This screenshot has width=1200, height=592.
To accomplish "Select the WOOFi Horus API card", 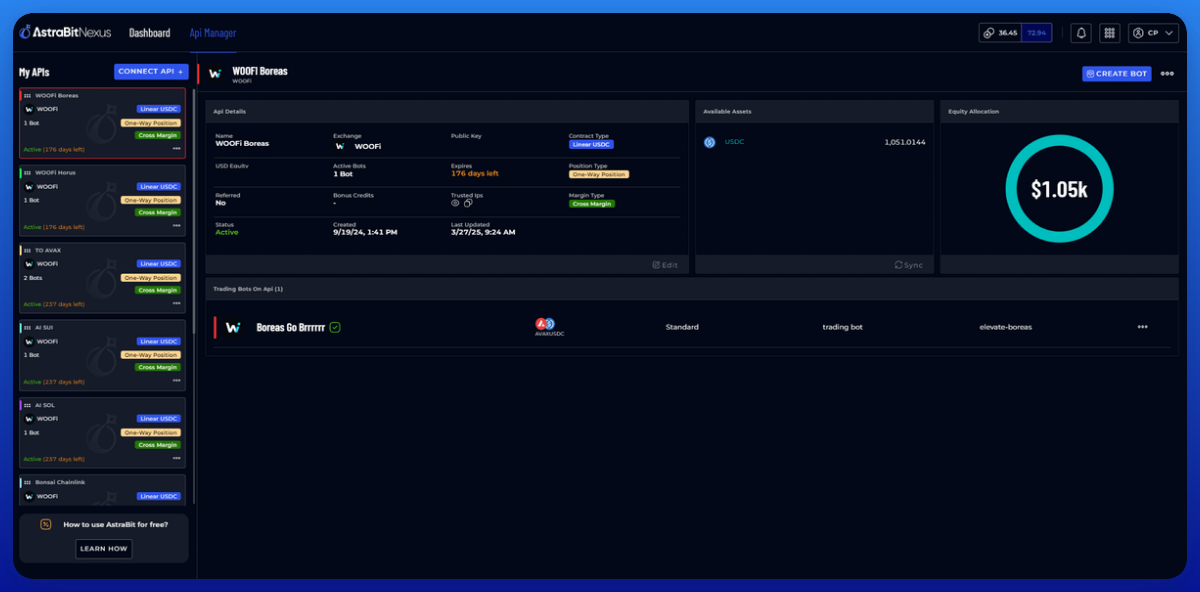I will pyautogui.click(x=102, y=201).
